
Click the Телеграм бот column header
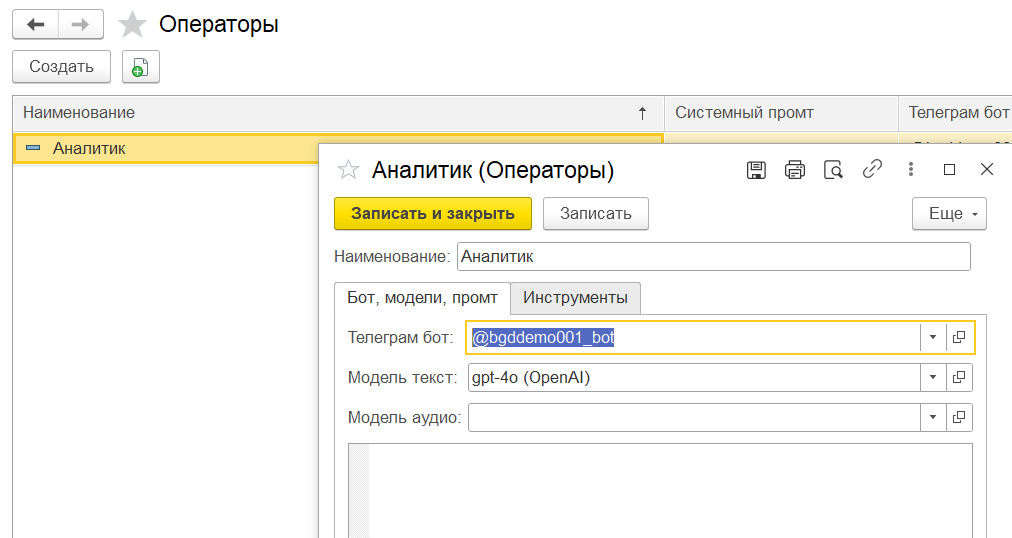[955, 113]
